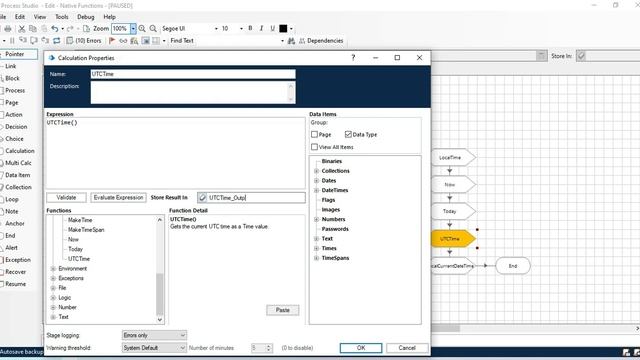Click OK to confirm the calculation

click(361, 348)
